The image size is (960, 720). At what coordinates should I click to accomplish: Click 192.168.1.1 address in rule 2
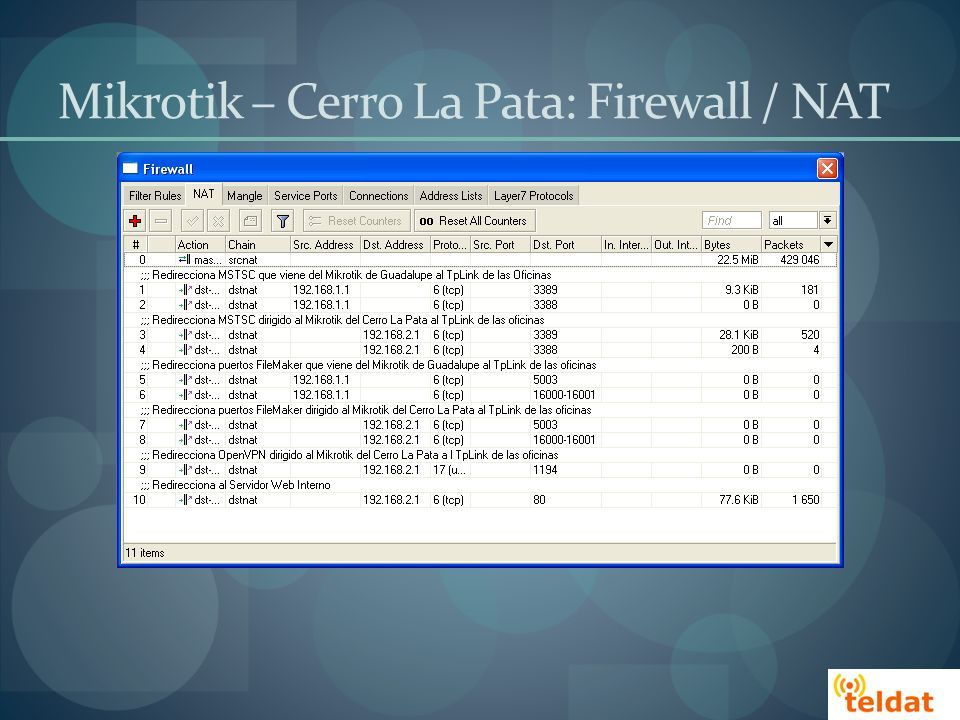click(321, 305)
